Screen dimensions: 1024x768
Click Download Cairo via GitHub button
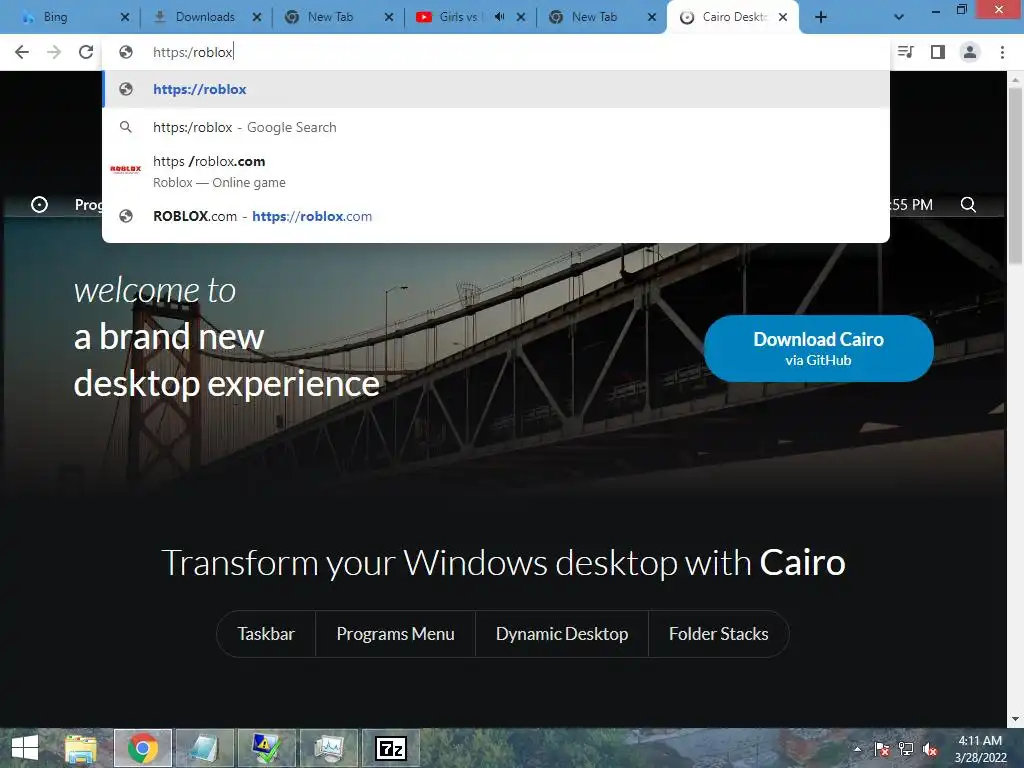click(x=818, y=348)
